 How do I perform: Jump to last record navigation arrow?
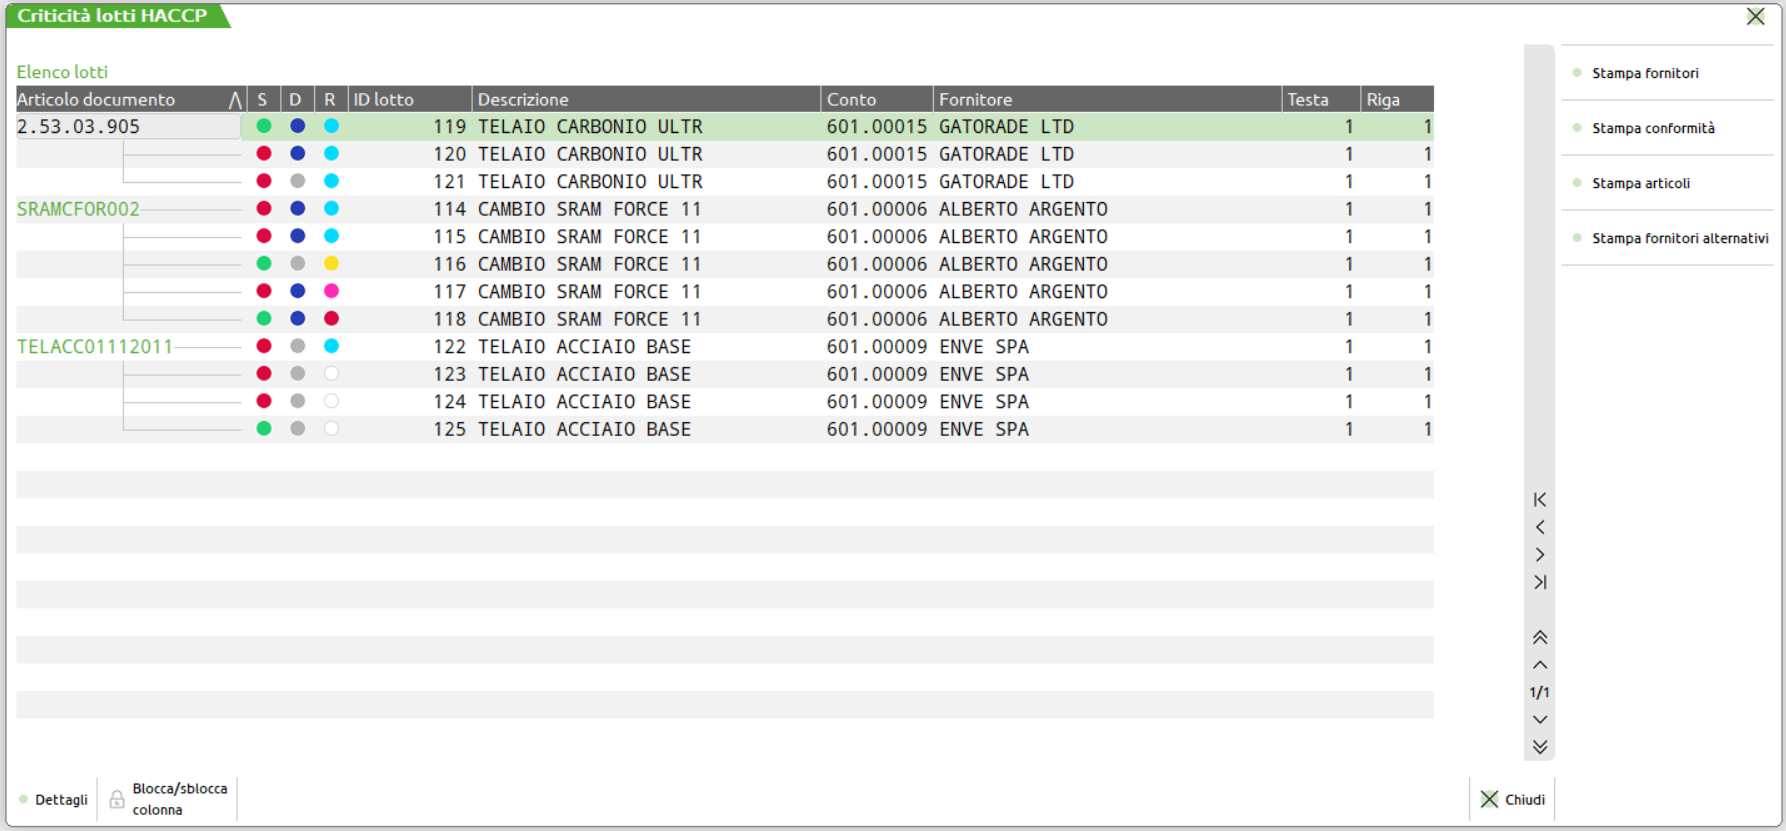click(1539, 582)
